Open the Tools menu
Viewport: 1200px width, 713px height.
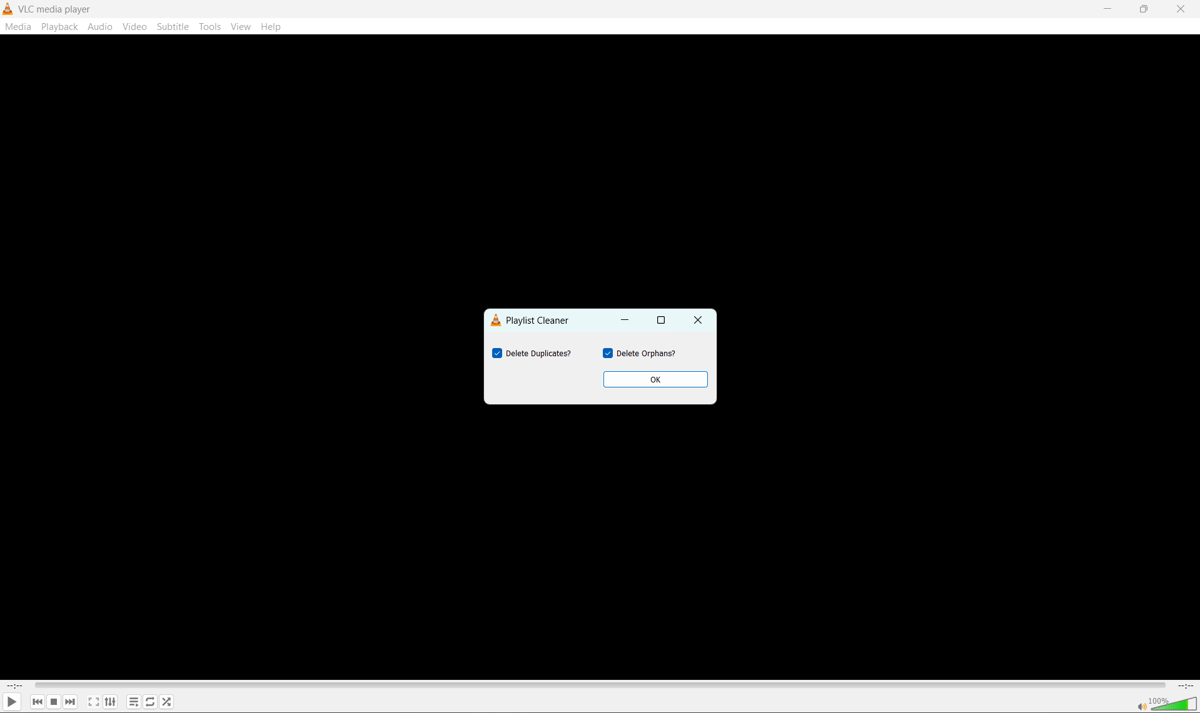point(209,26)
